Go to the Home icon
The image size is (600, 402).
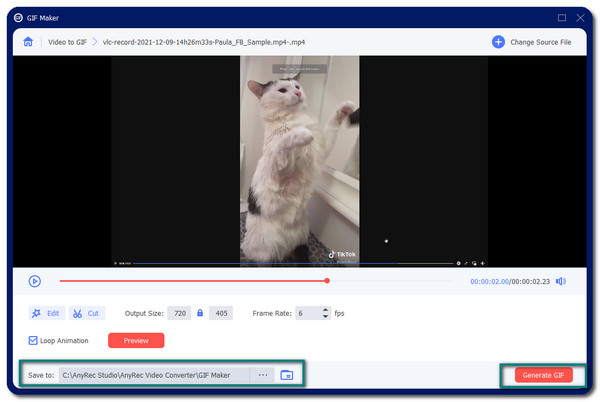click(x=28, y=42)
